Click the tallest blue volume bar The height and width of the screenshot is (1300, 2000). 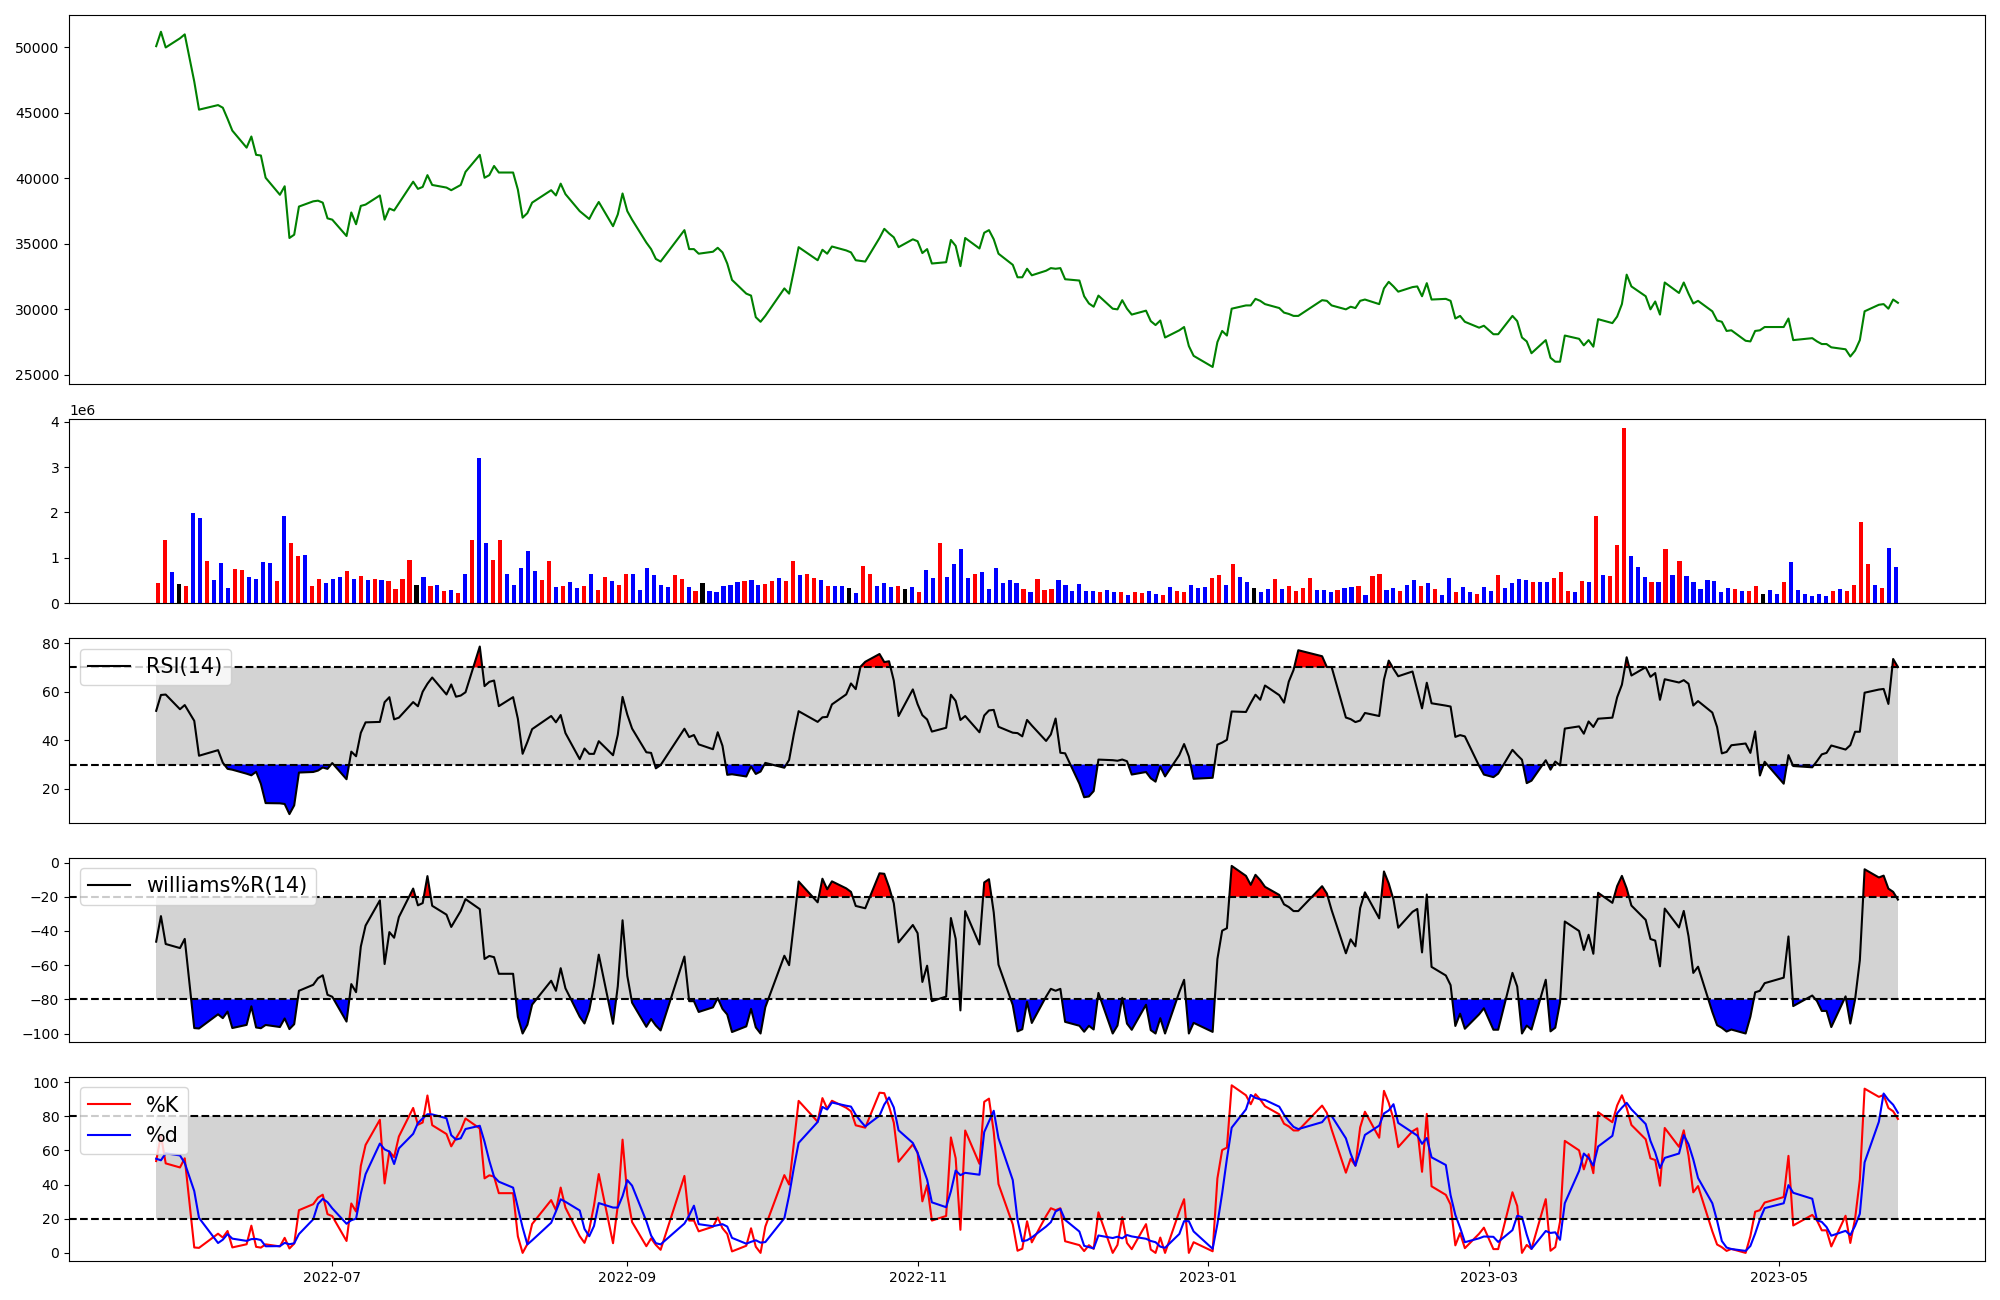479,530
